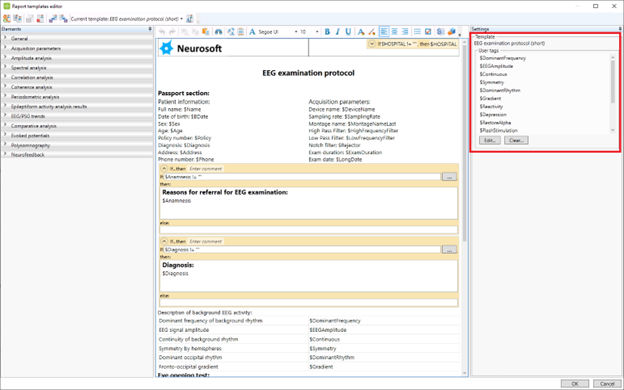Collapse the $Diagnosis if-then block

pos(164,242)
